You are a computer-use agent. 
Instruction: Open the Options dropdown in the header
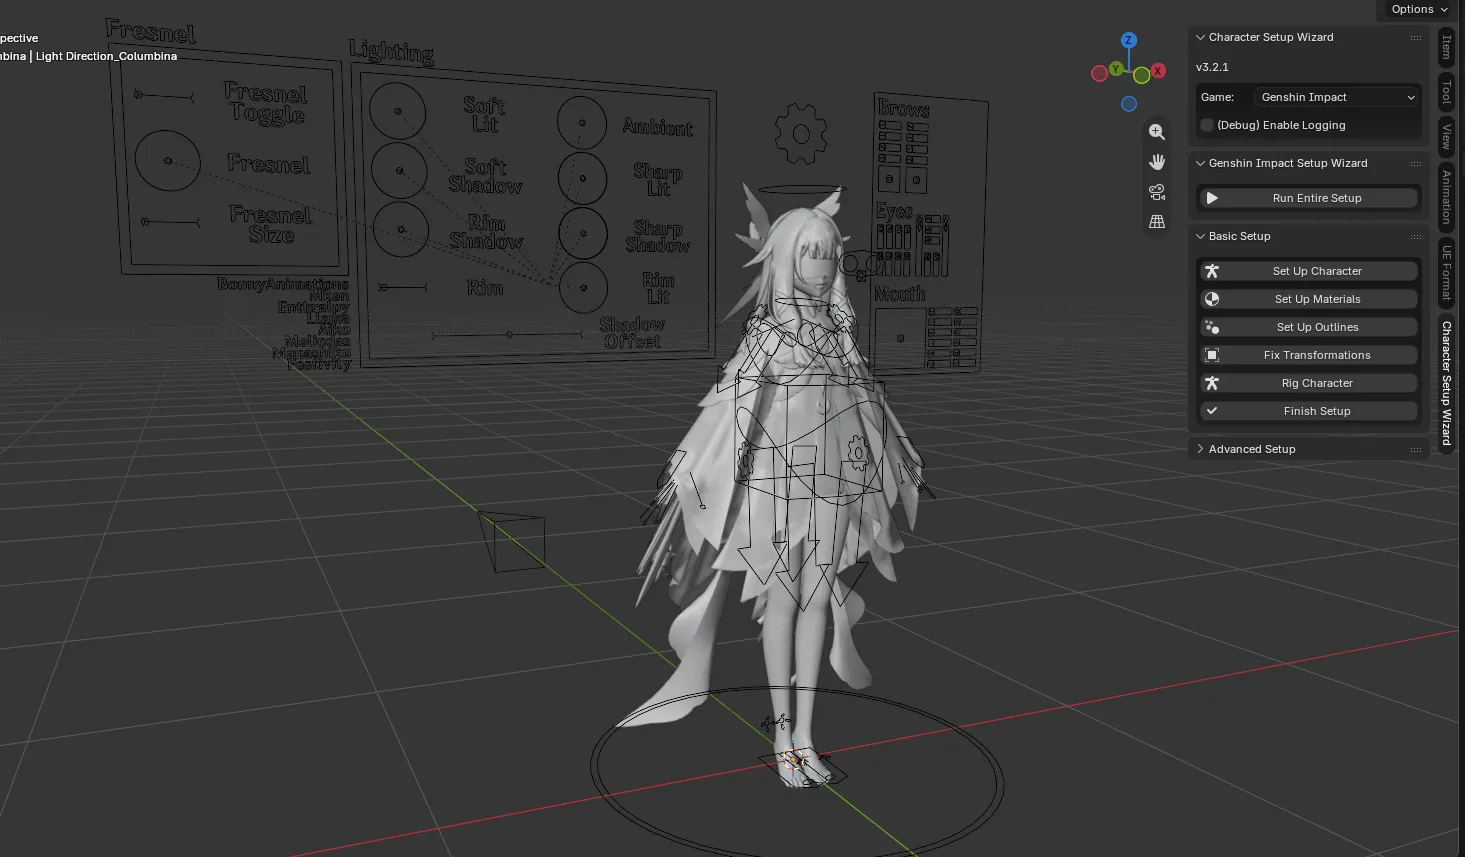click(1419, 9)
